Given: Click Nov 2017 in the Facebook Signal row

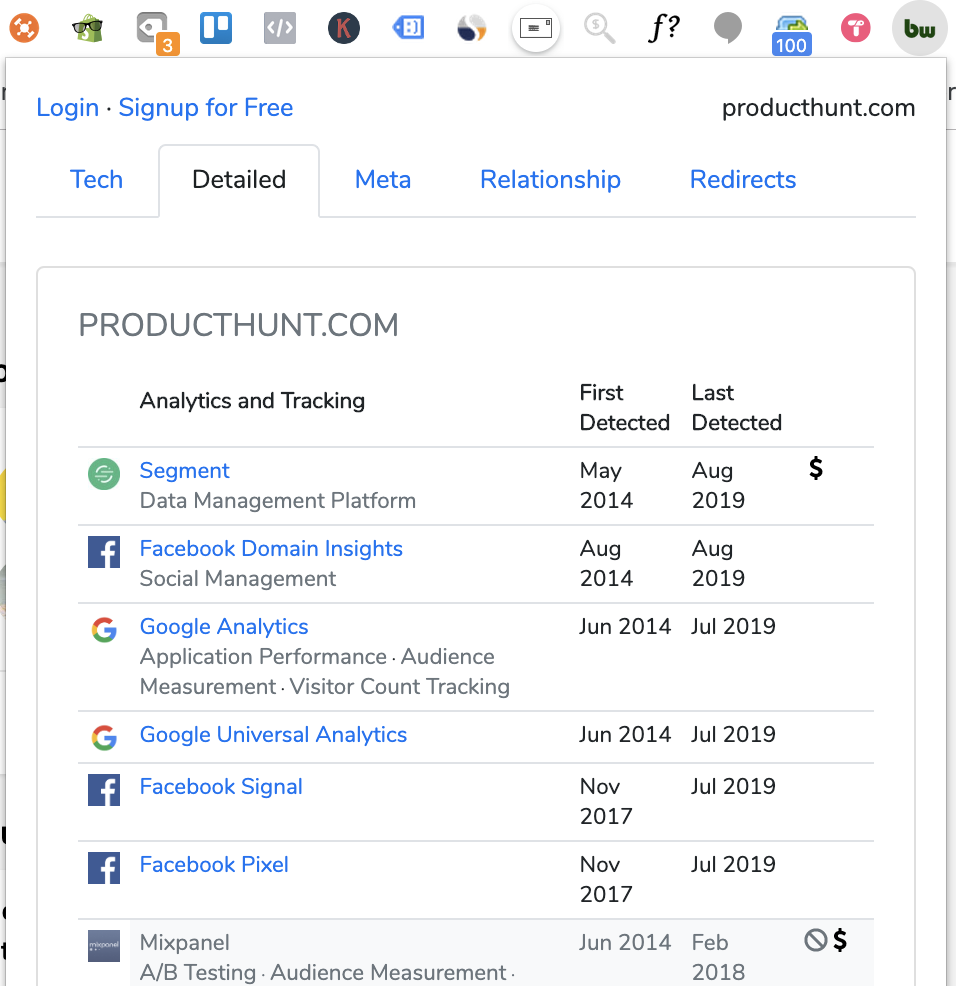Looking at the screenshot, I should tap(606, 801).
